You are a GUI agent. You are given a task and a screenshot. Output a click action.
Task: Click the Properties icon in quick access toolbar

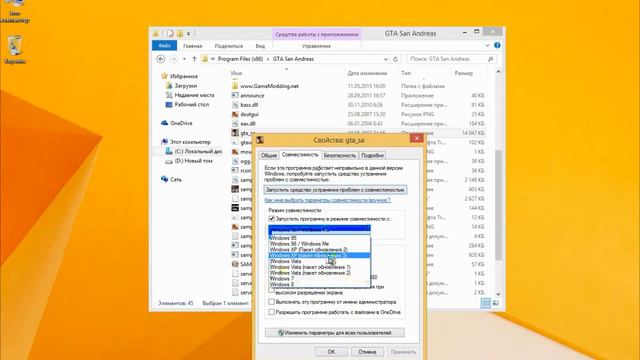click(170, 33)
